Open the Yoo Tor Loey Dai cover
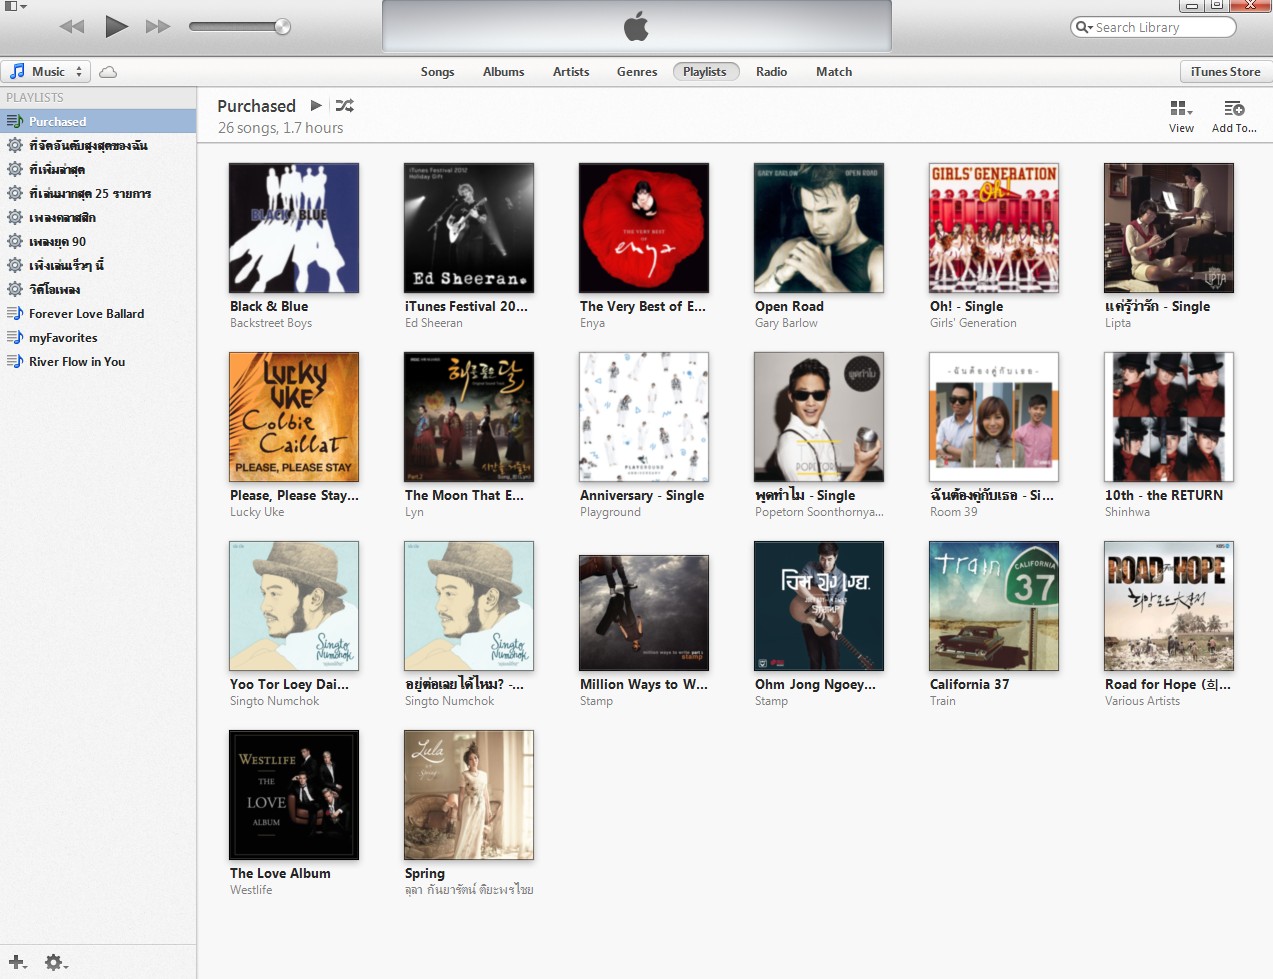Screen dimensions: 1273x979 point(294,606)
